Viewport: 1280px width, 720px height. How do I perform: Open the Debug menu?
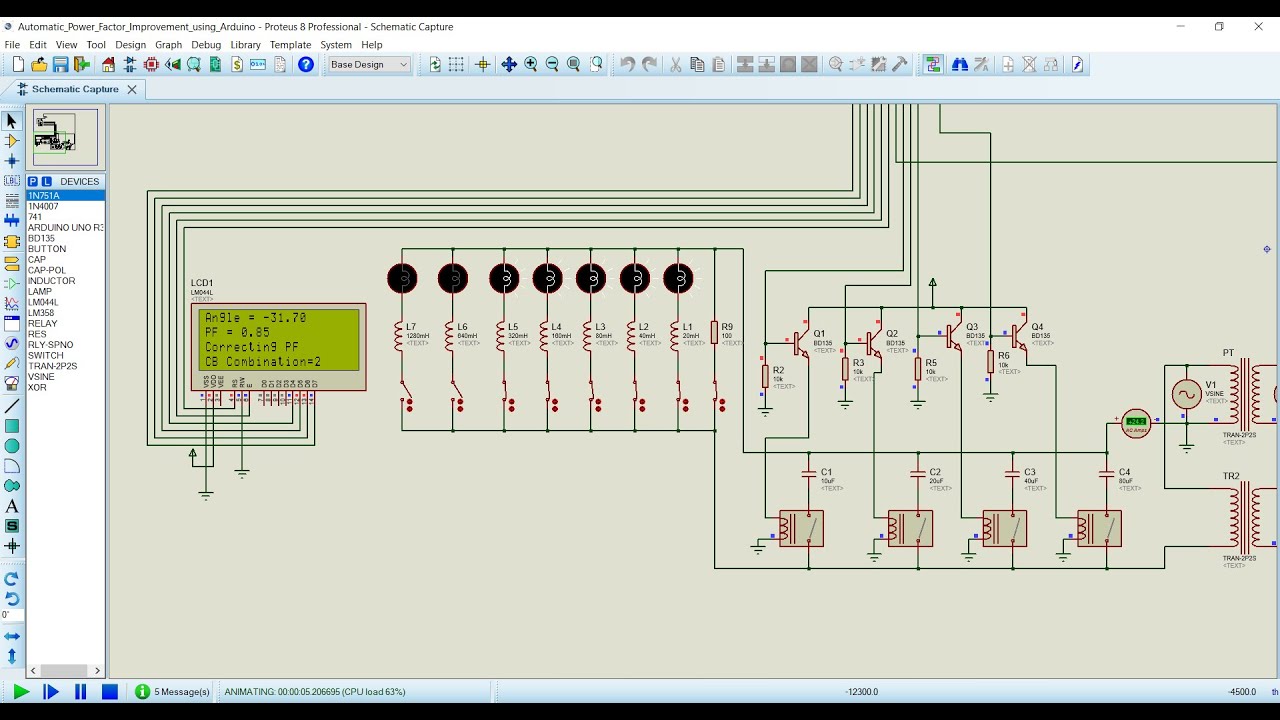point(206,45)
